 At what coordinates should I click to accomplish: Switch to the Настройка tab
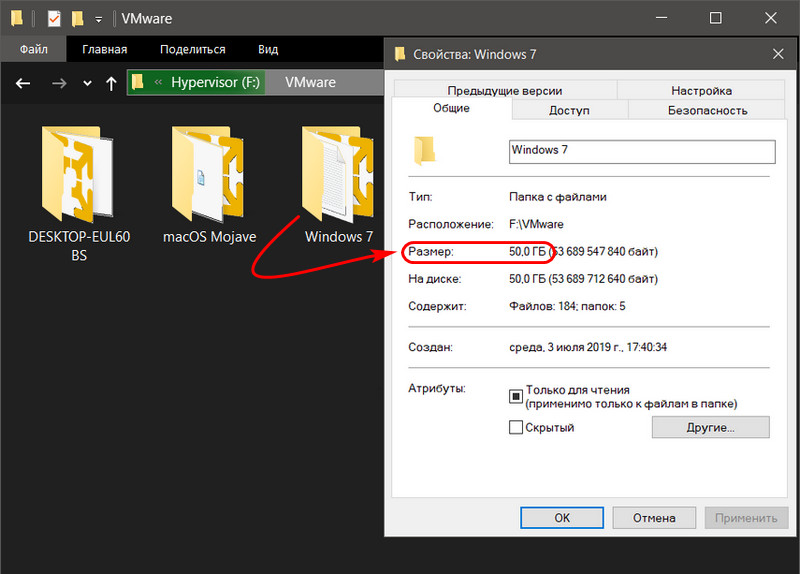click(x=702, y=90)
